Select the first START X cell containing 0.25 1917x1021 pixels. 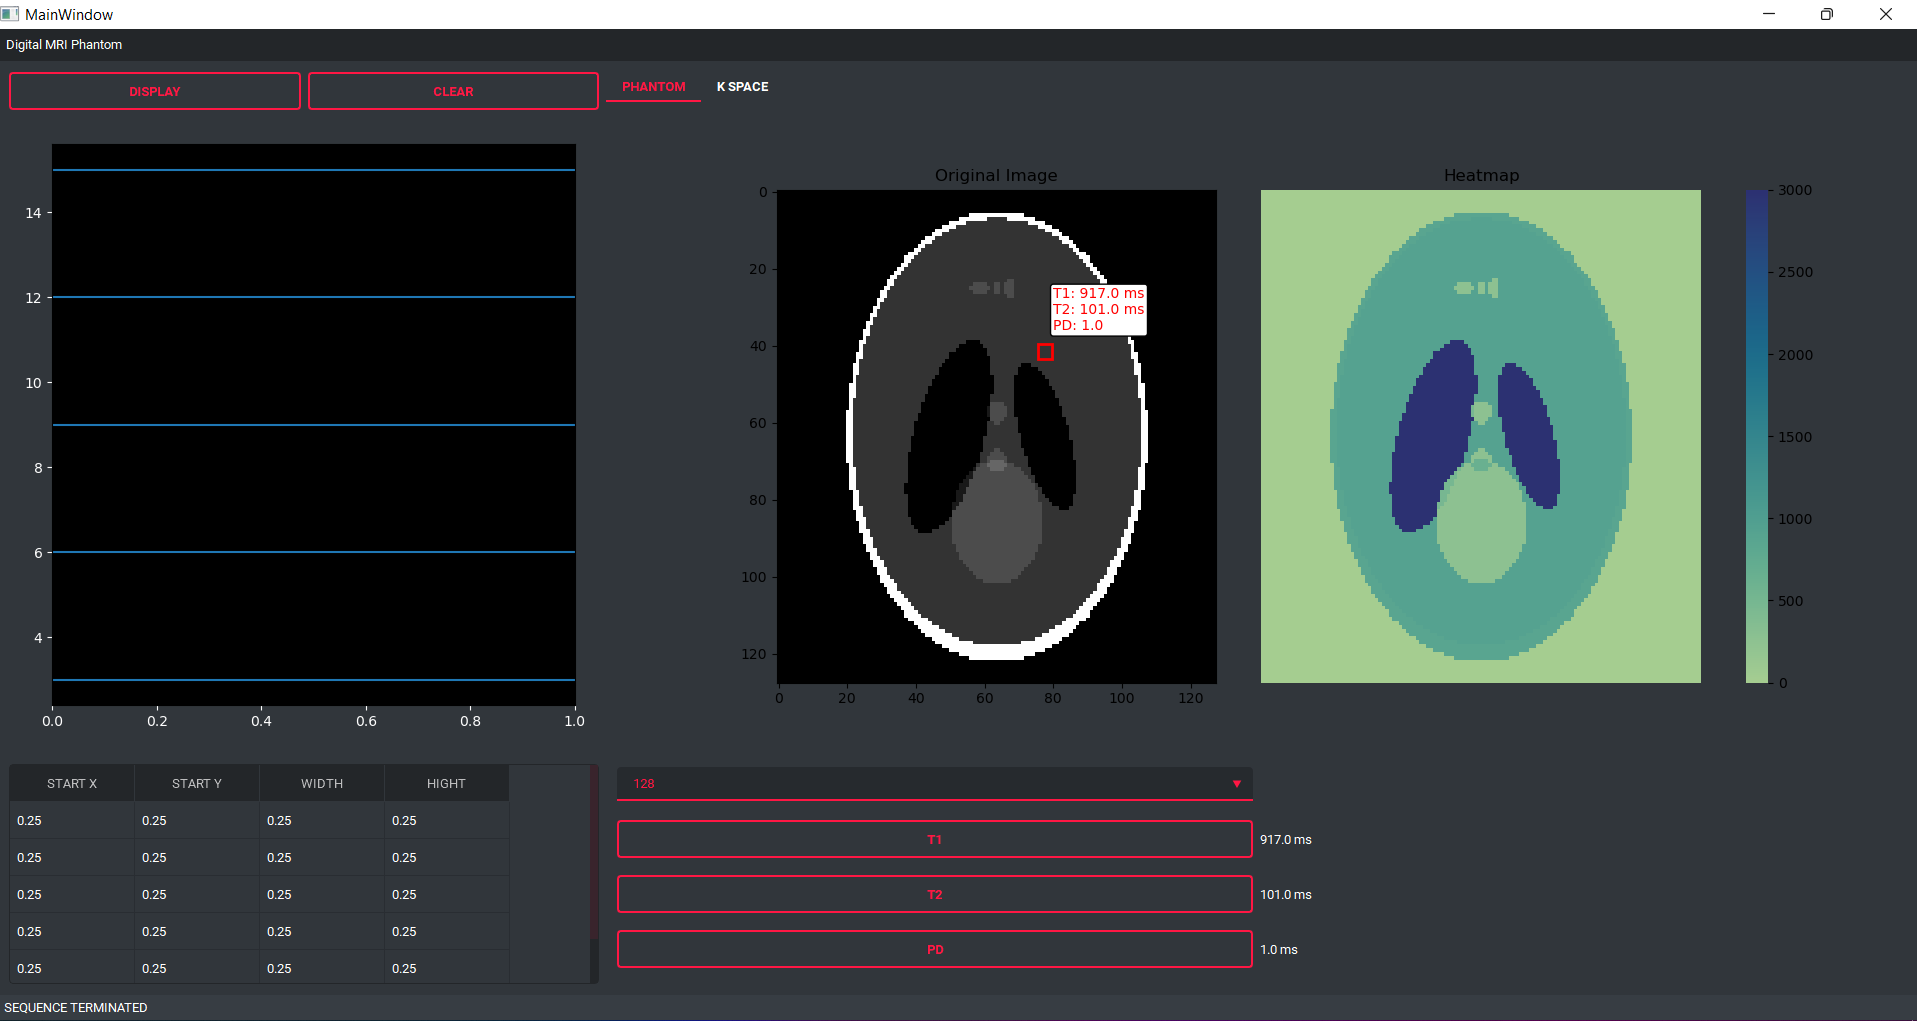tap(70, 820)
